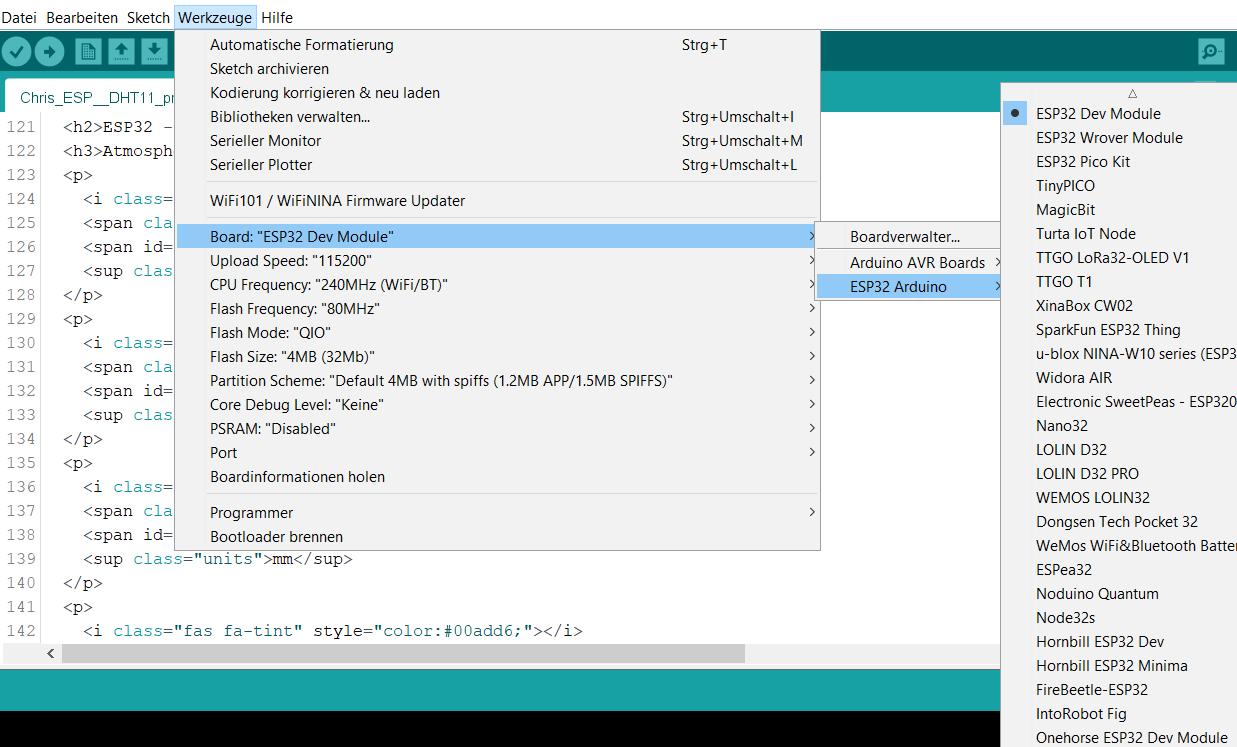Click the New sketch icon
Screen dimensions: 1237x747
[88, 52]
